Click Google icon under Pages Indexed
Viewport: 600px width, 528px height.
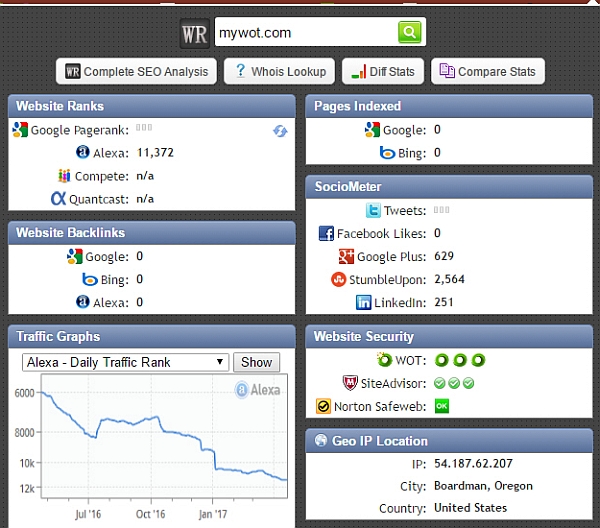point(372,130)
